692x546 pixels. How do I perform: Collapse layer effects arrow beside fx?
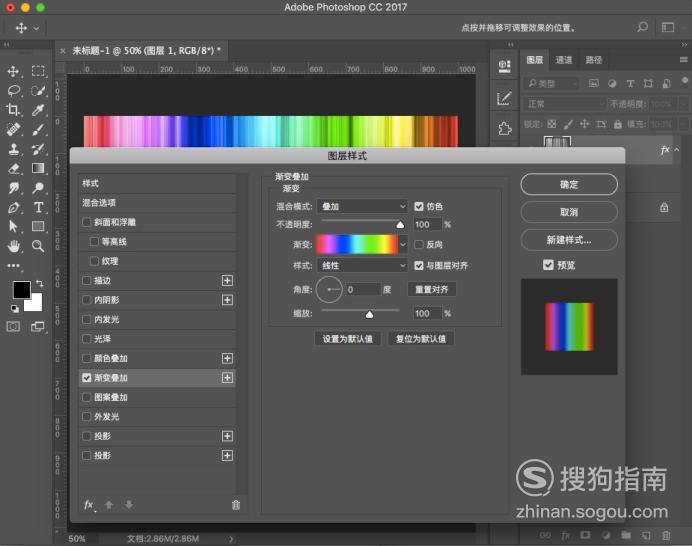[677, 150]
